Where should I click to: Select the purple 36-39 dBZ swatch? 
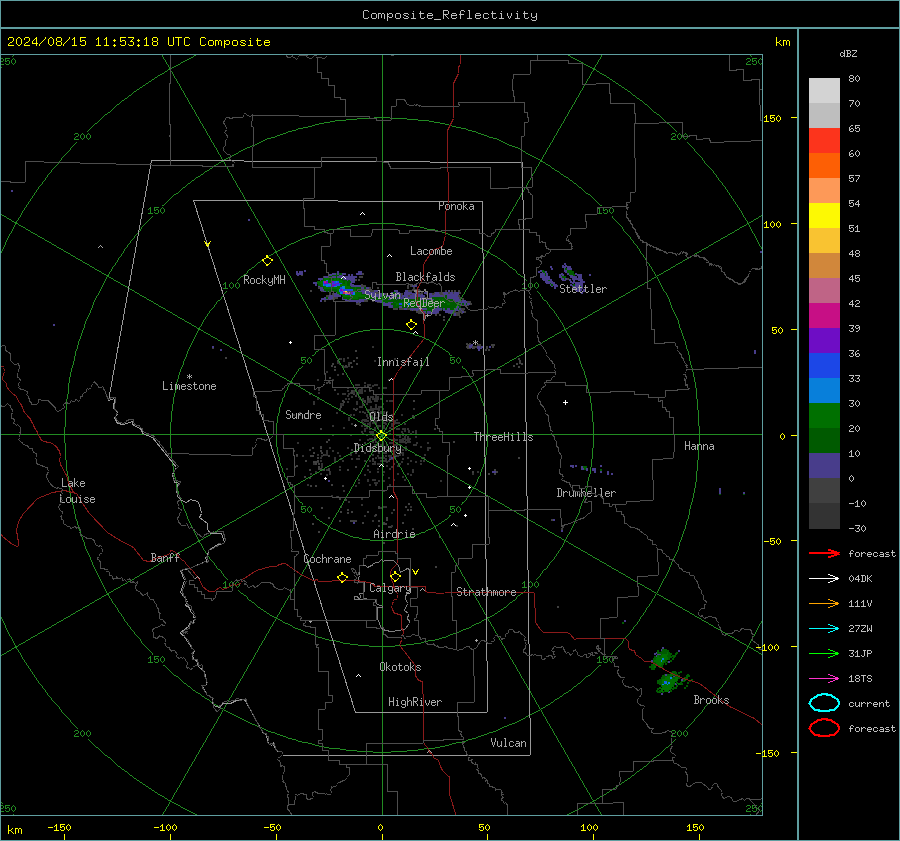(824, 341)
